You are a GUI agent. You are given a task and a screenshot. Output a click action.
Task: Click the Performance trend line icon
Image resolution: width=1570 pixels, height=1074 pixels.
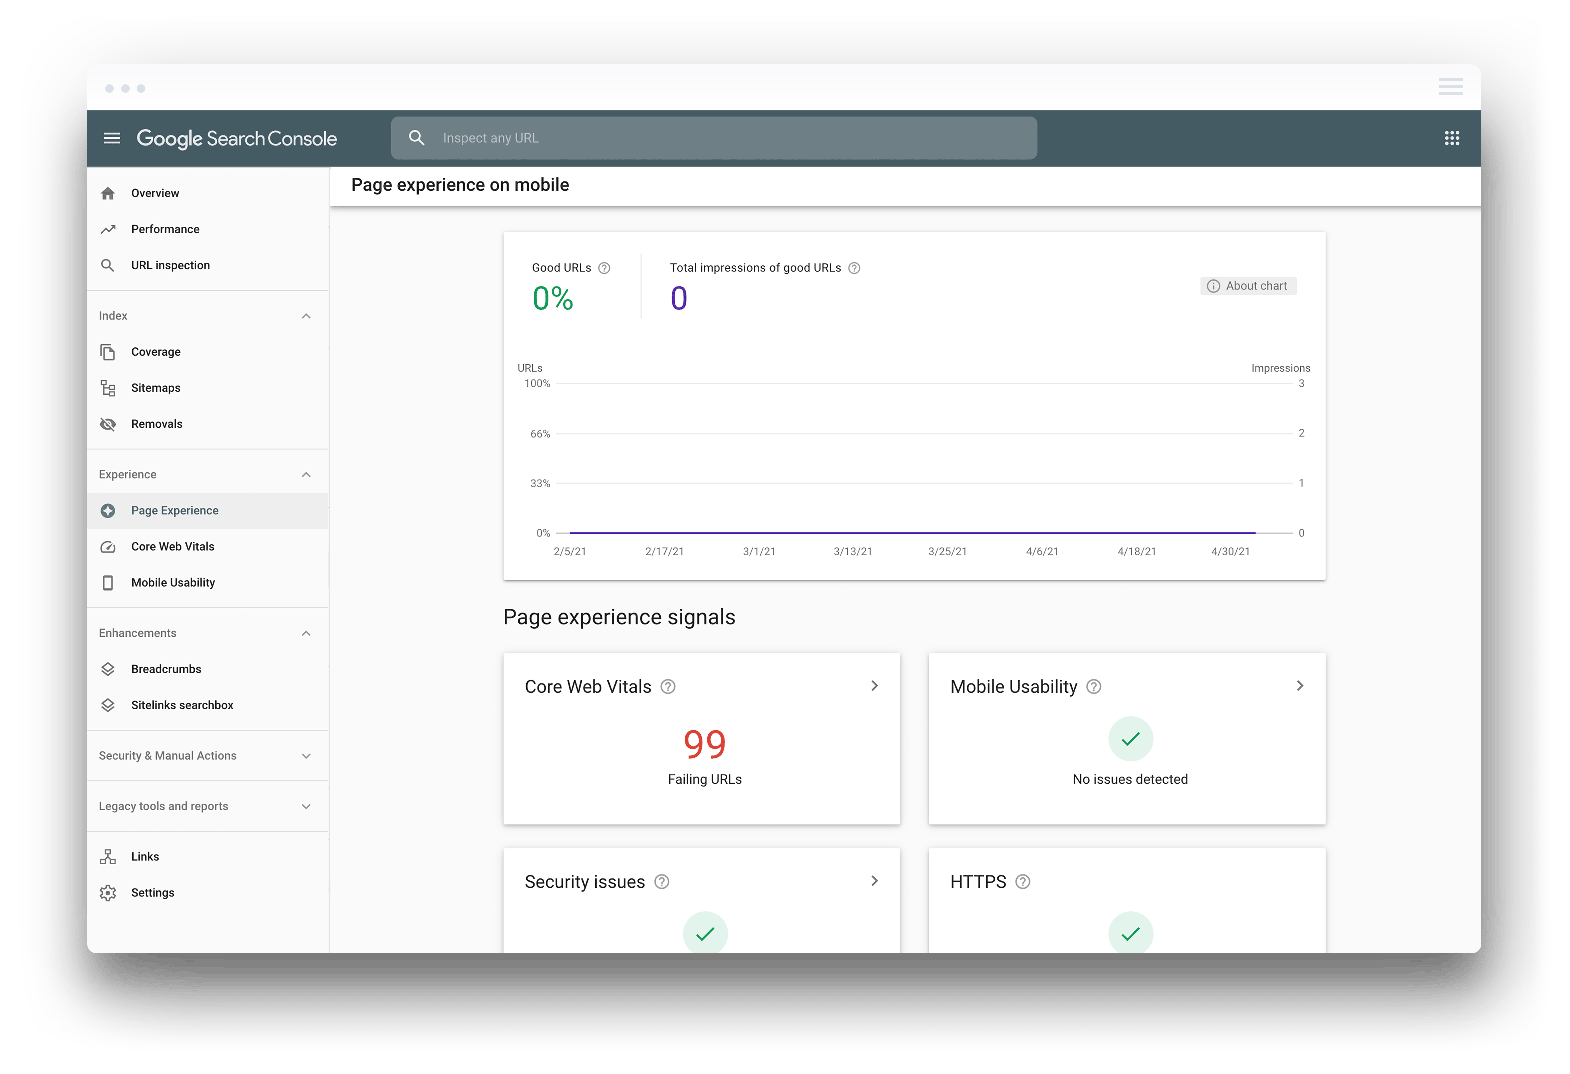108,229
